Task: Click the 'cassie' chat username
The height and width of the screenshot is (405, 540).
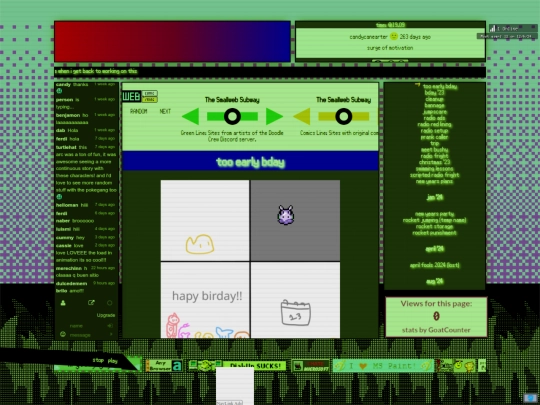Action: pos(64,246)
